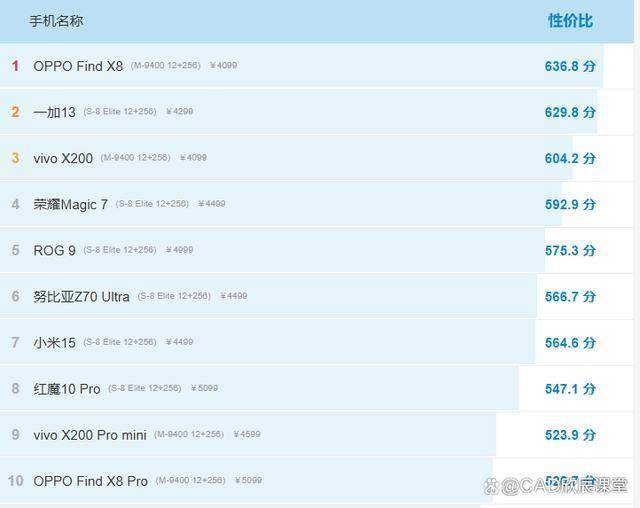The height and width of the screenshot is (508, 640).
Task: Select the vivo X200 phone name
Action: pos(63,158)
